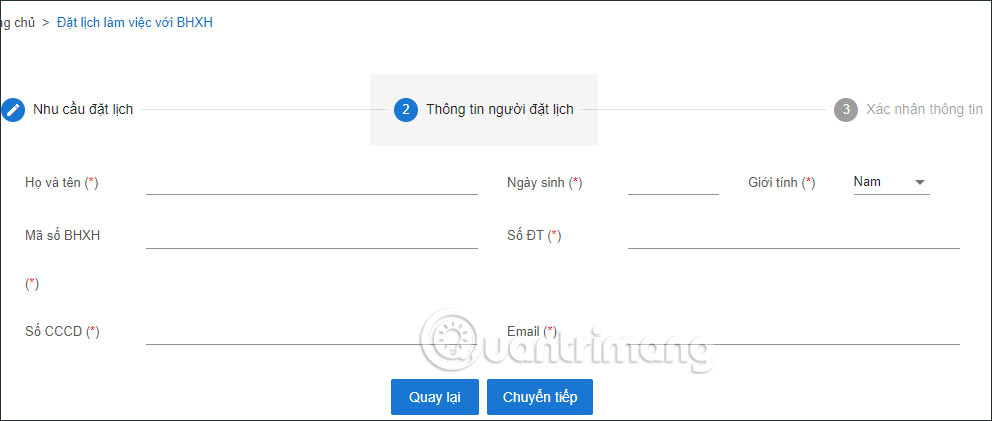This screenshot has height=421, width=992.
Task: Click the gray step 3 number circle
Action: [x=846, y=110]
